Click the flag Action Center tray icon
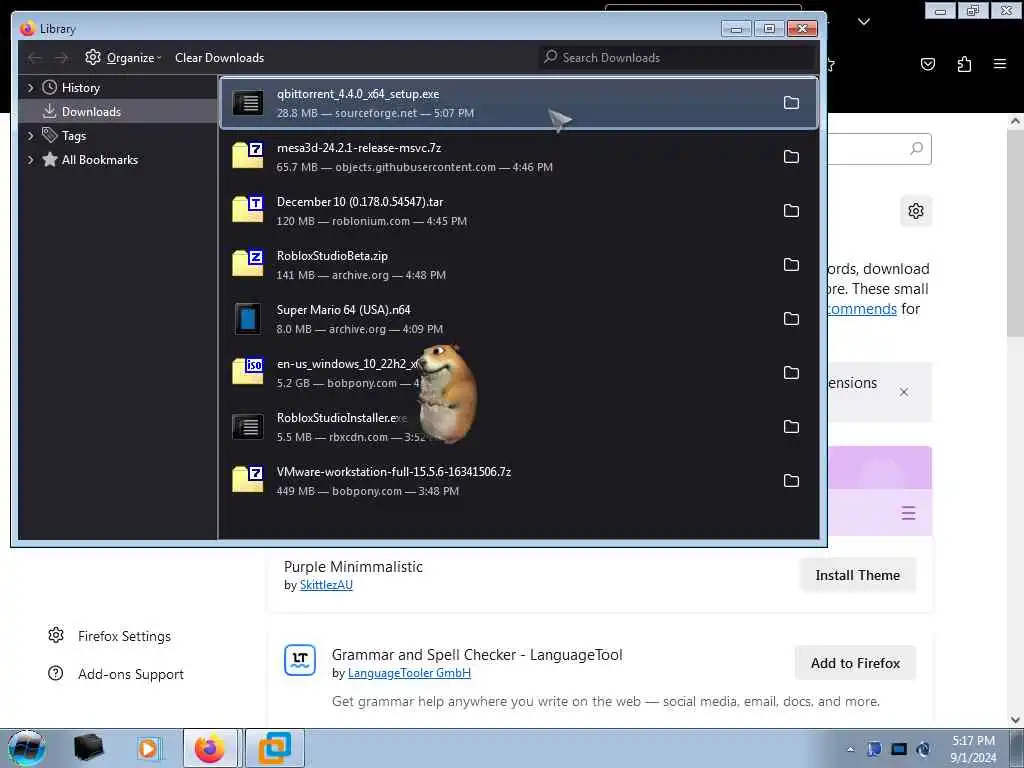This screenshot has width=1024, height=768. pyautogui.click(x=874, y=749)
